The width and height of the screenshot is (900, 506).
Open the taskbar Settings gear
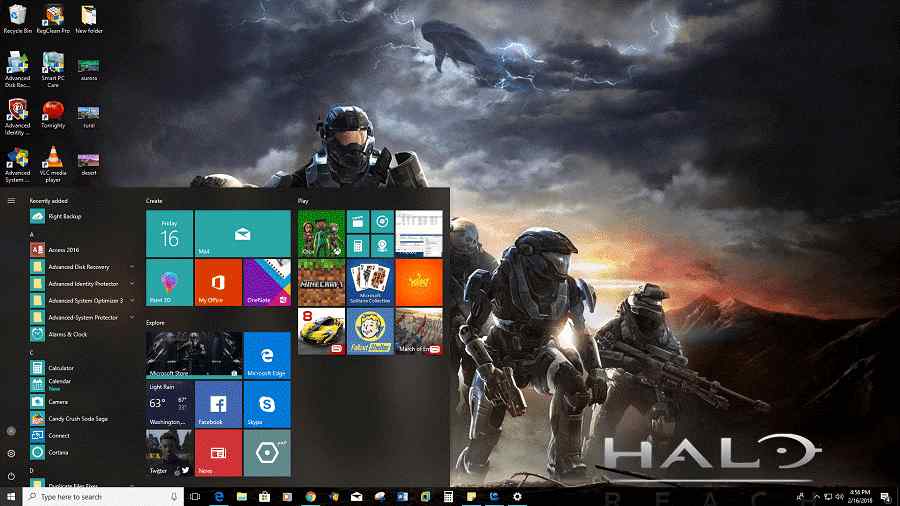click(x=517, y=497)
